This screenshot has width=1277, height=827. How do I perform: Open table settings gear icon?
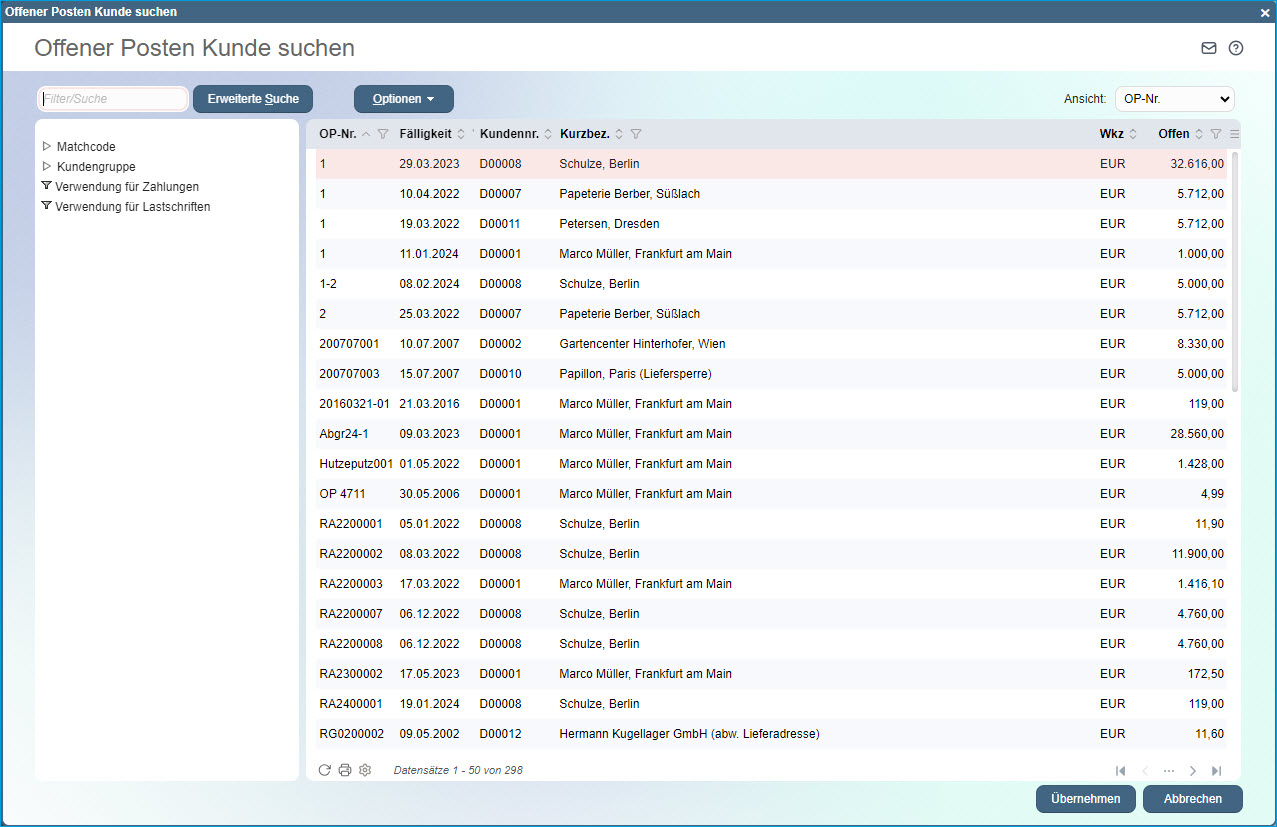pos(365,770)
